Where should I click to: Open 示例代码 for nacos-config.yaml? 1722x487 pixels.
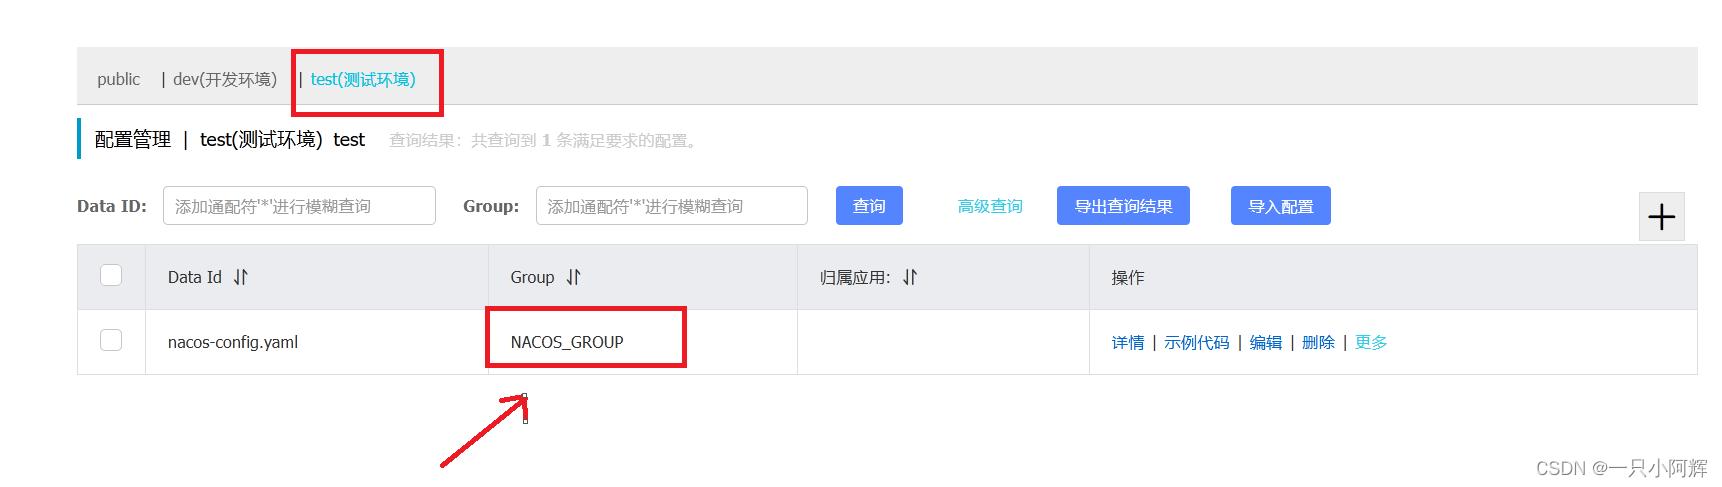coord(1197,342)
